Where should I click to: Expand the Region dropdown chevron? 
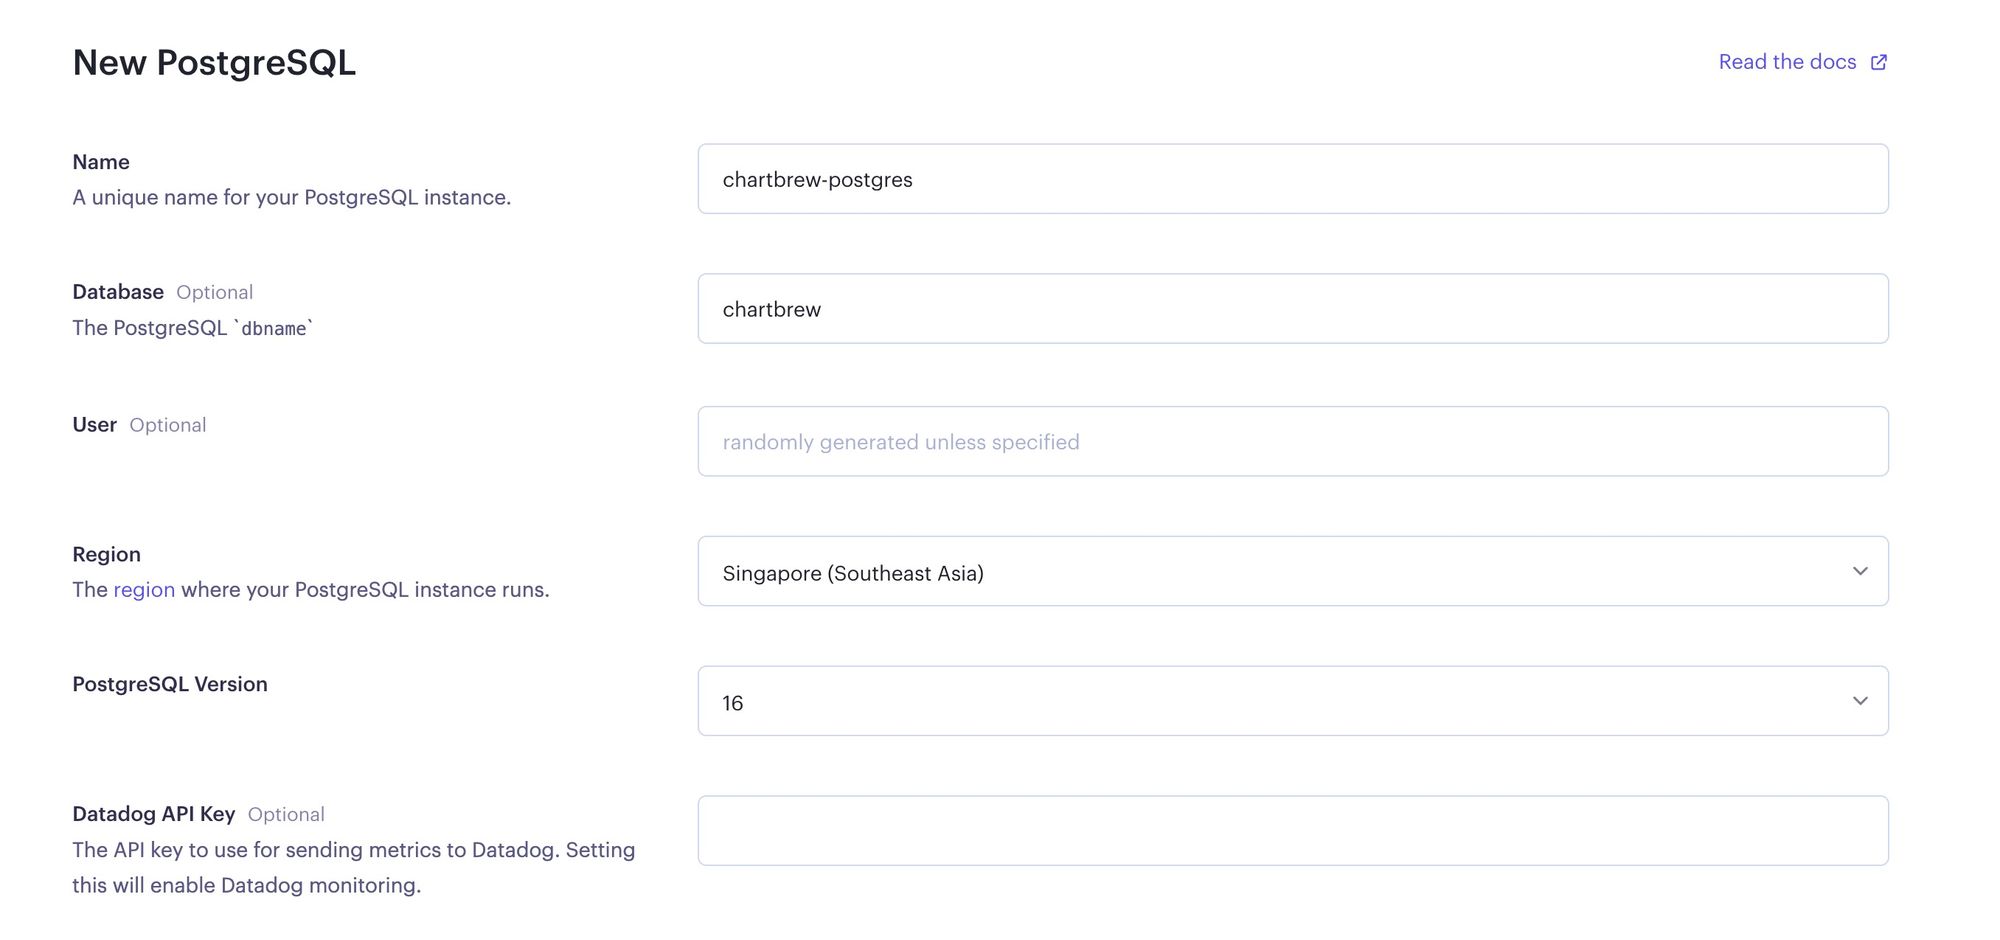tap(1860, 571)
